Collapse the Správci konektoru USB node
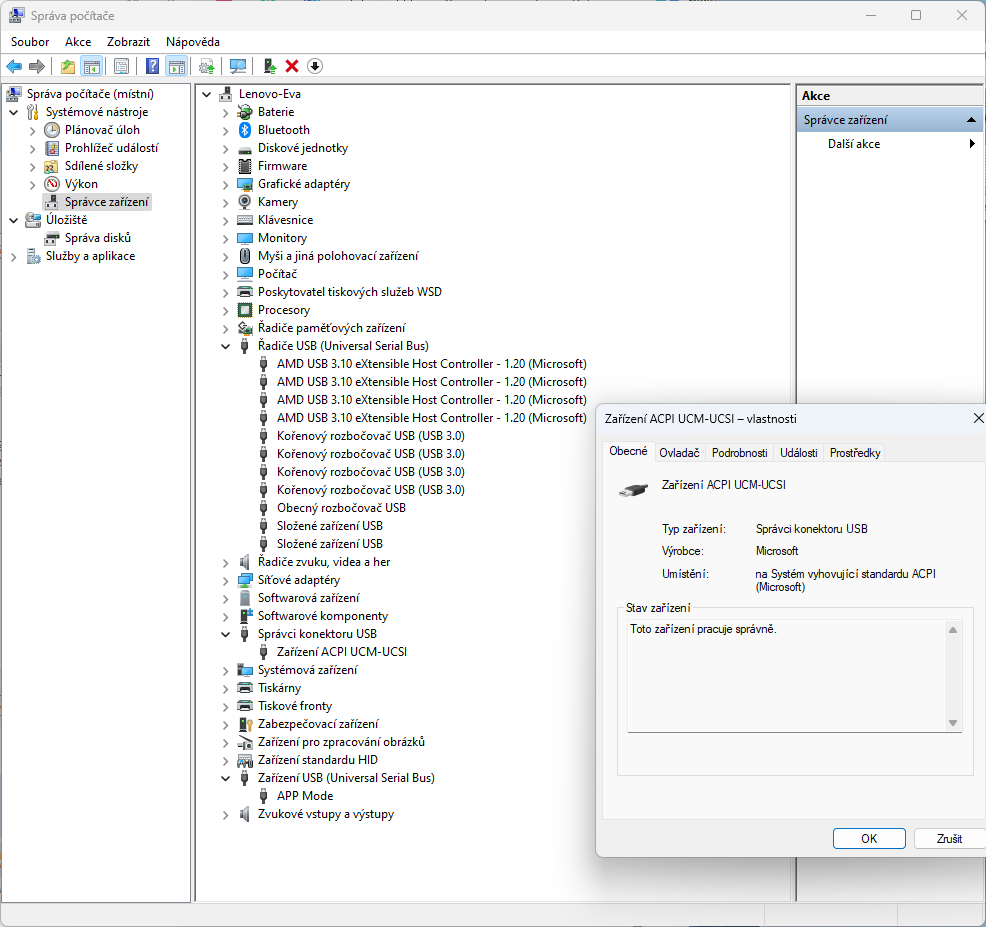This screenshot has height=927, width=986. tap(226, 634)
